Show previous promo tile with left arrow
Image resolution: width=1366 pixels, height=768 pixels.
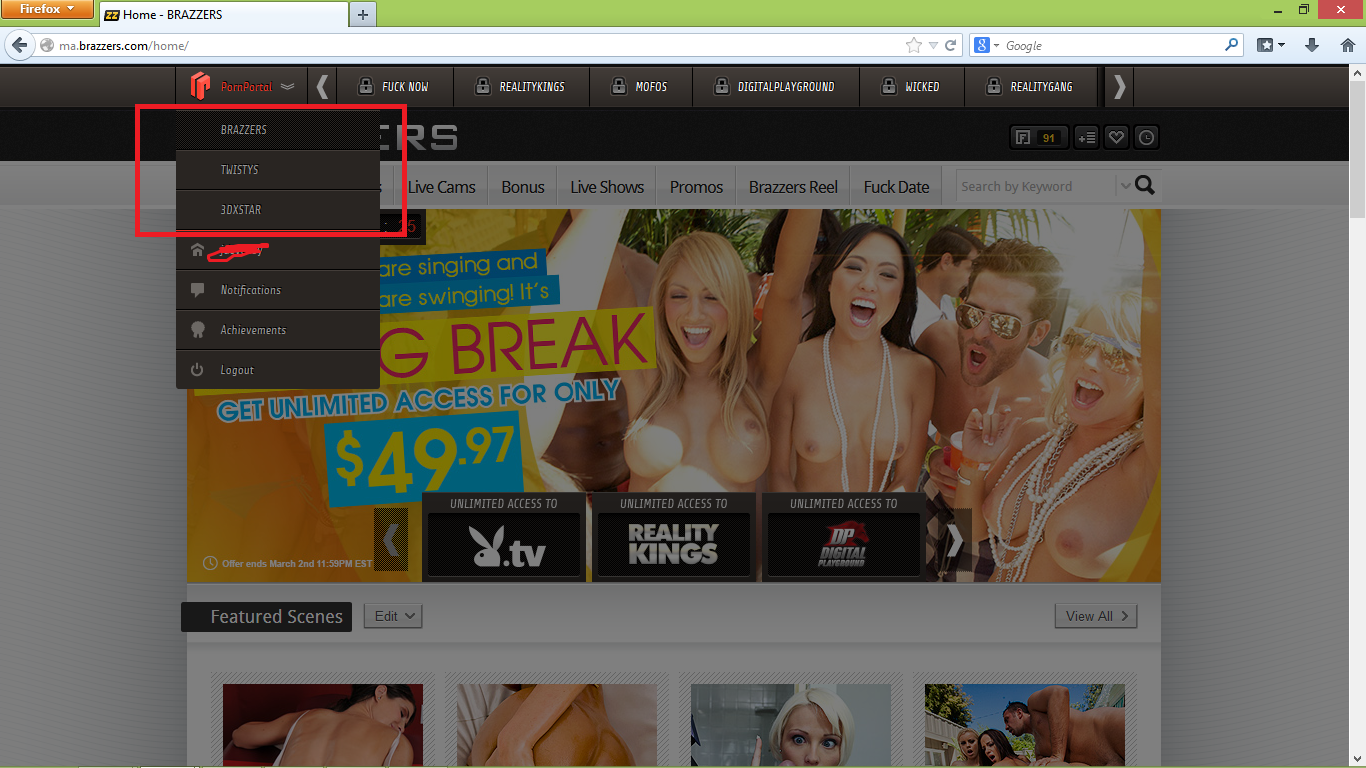pyautogui.click(x=391, y=541)
